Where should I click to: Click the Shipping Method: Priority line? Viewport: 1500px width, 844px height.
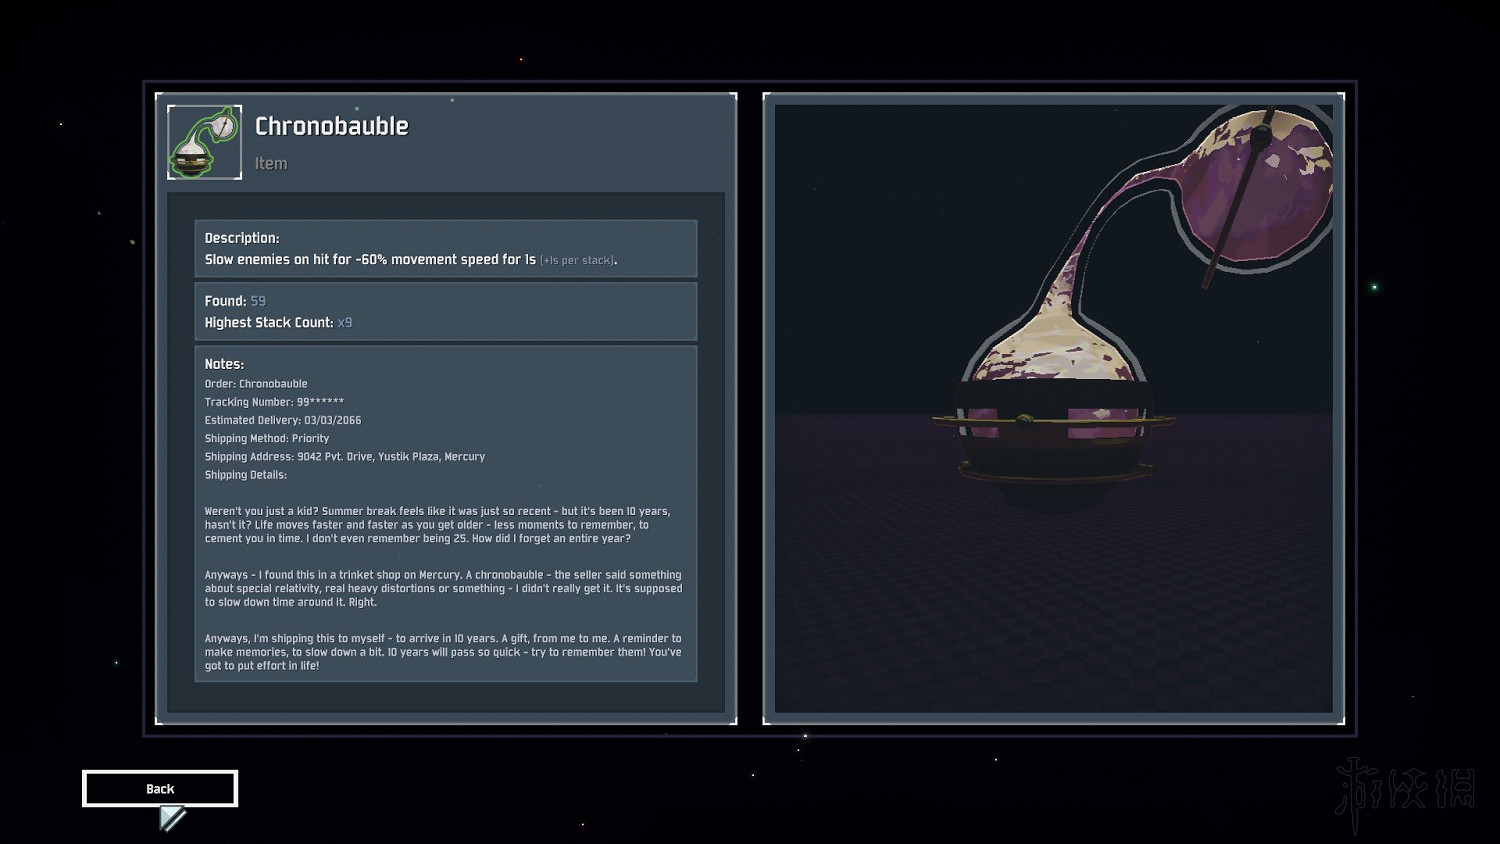click(x=267, y=438)
